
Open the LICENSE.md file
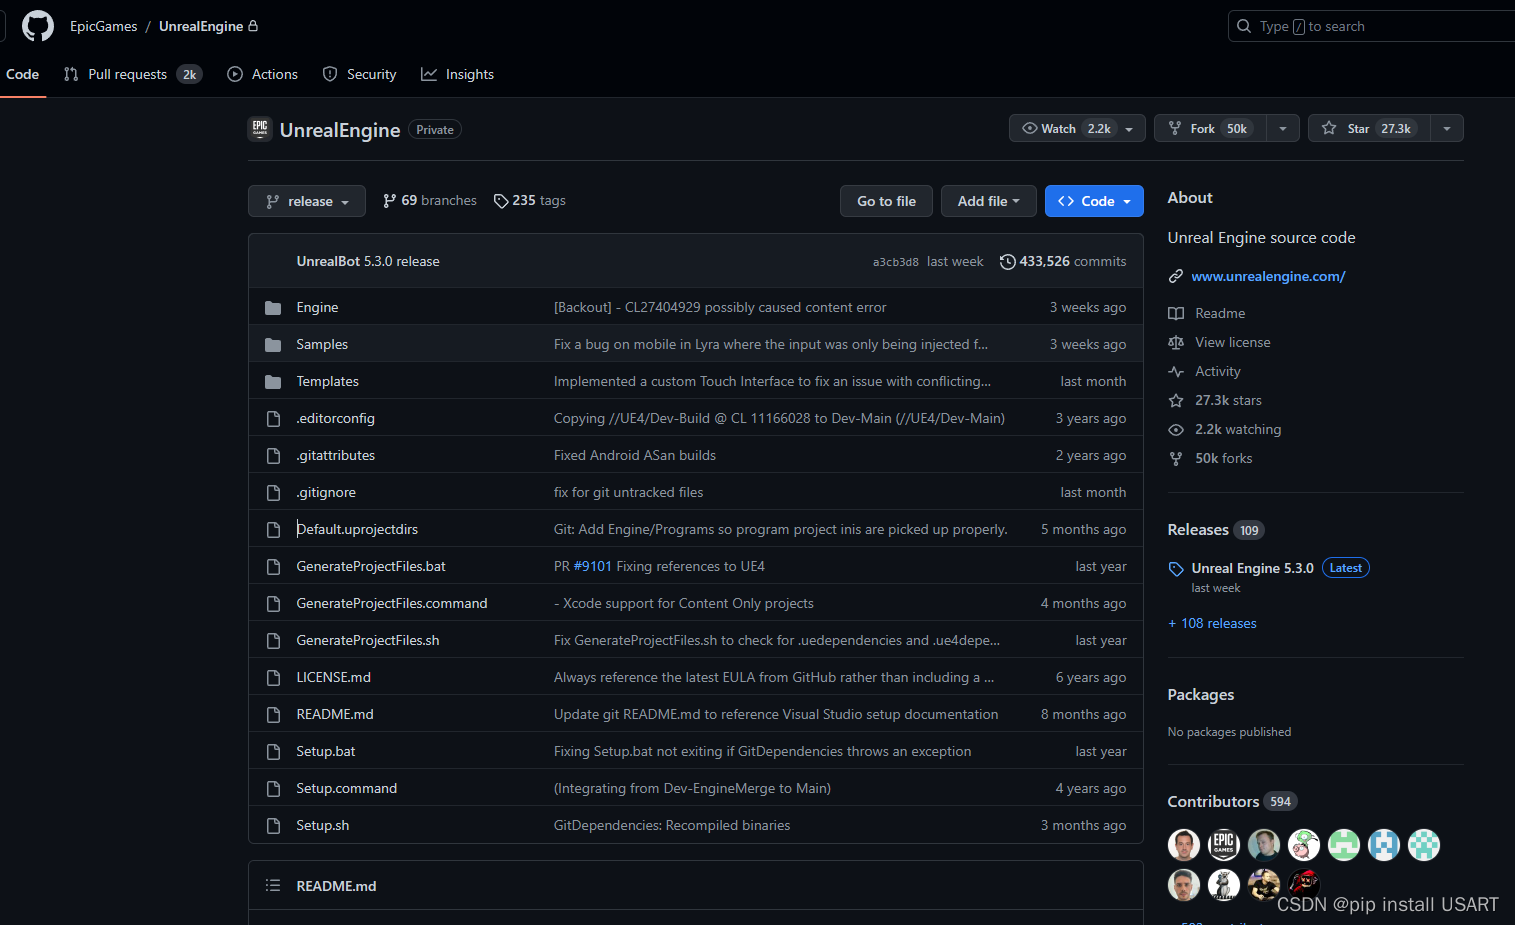[x=333, y=678]
